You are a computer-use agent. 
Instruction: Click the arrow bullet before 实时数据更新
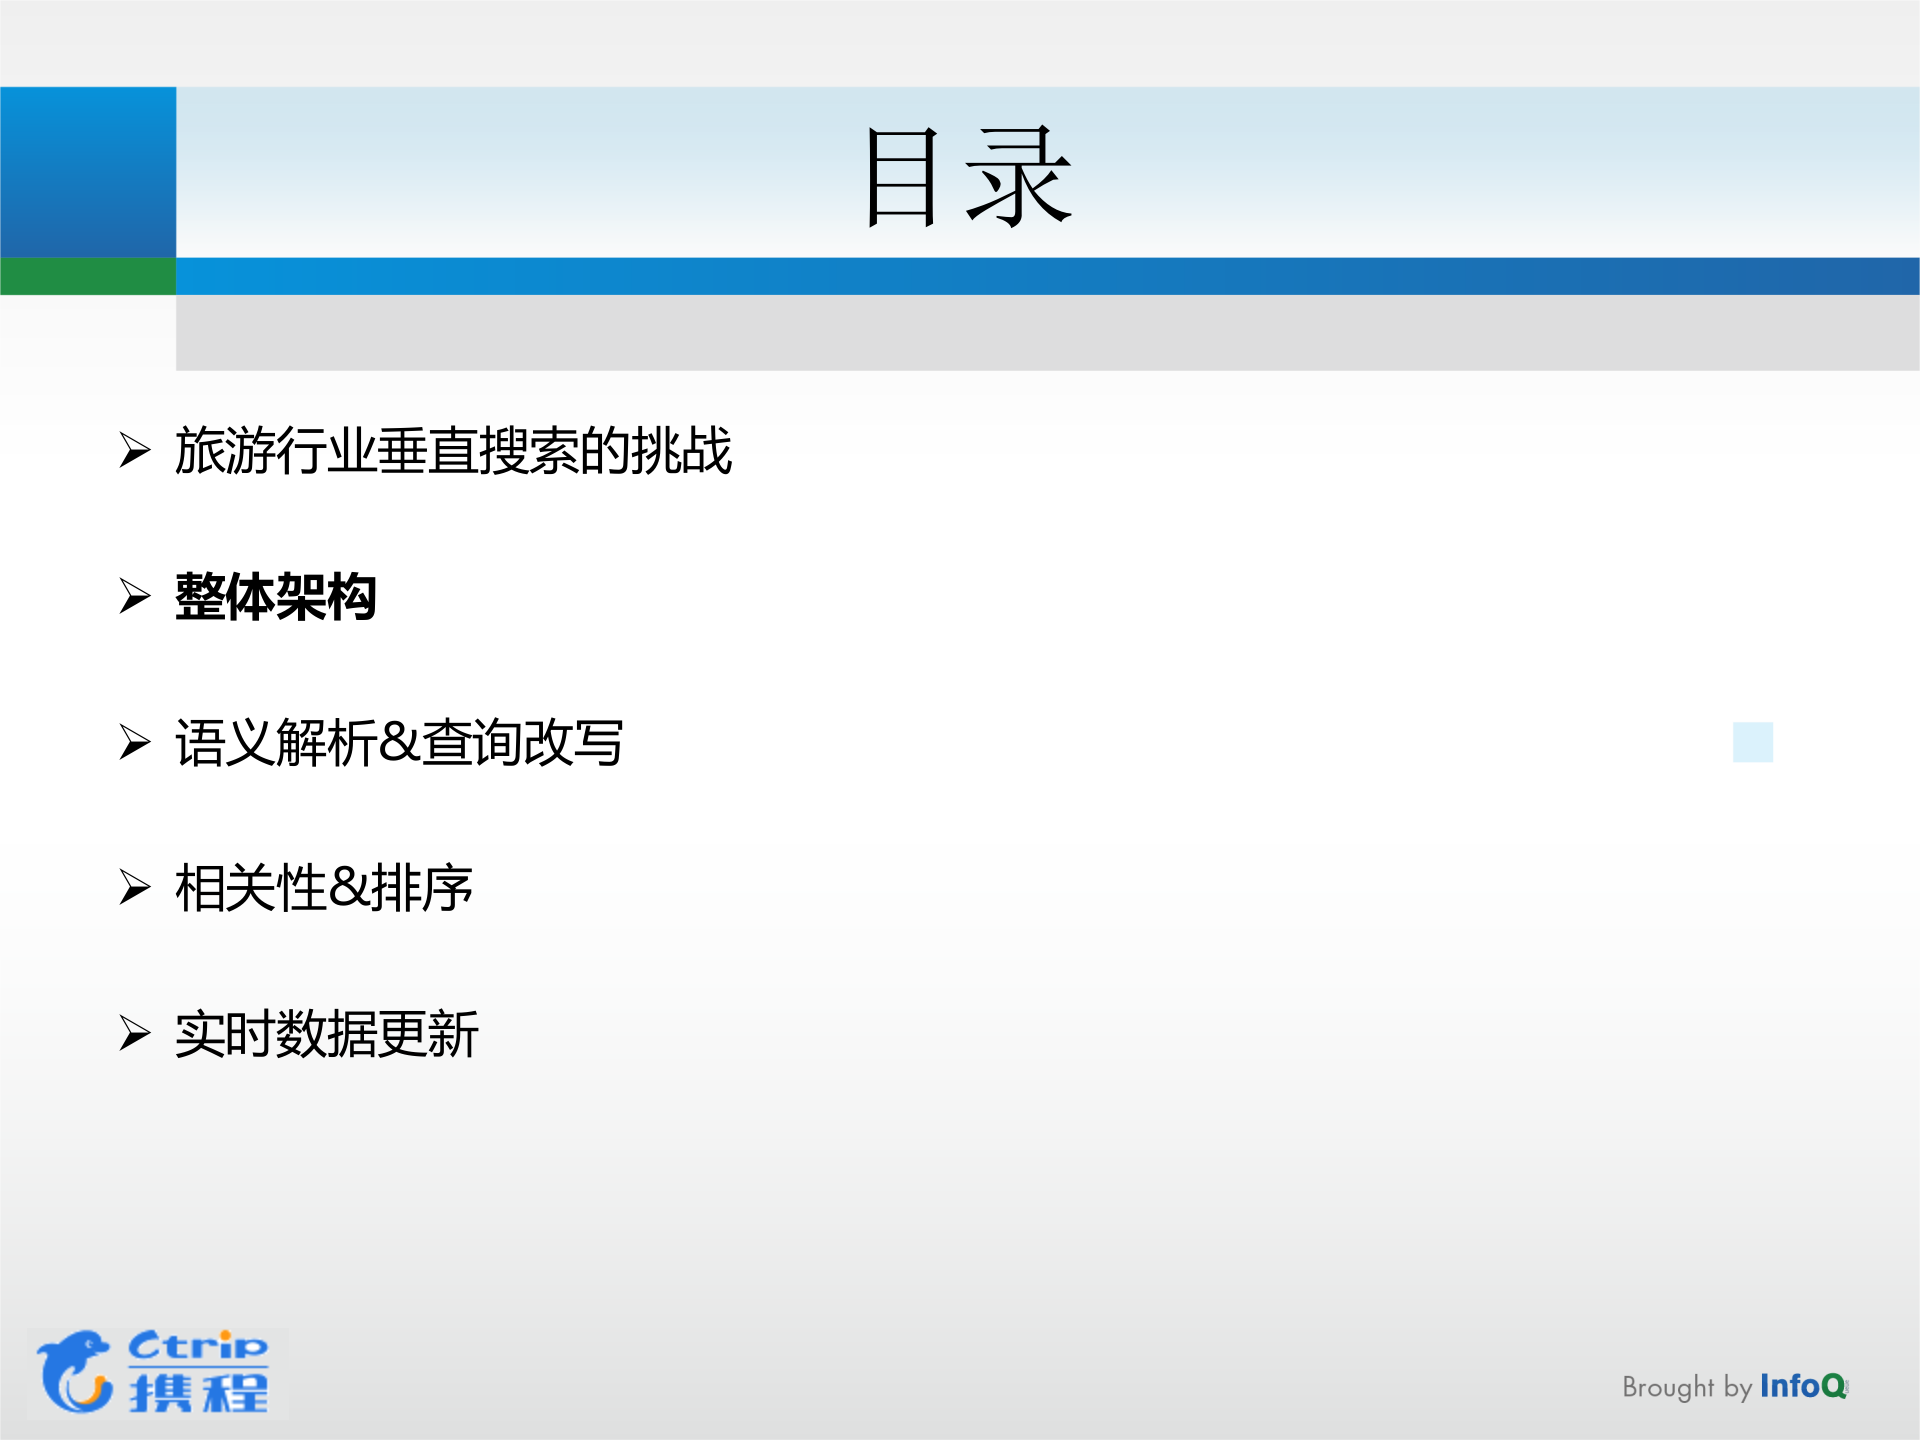coord(133,1035)
